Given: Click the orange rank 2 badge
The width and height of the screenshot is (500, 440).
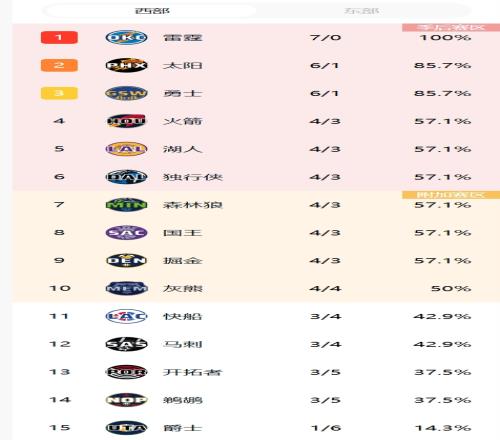Looking at the screenshot, I should (59, 65).
